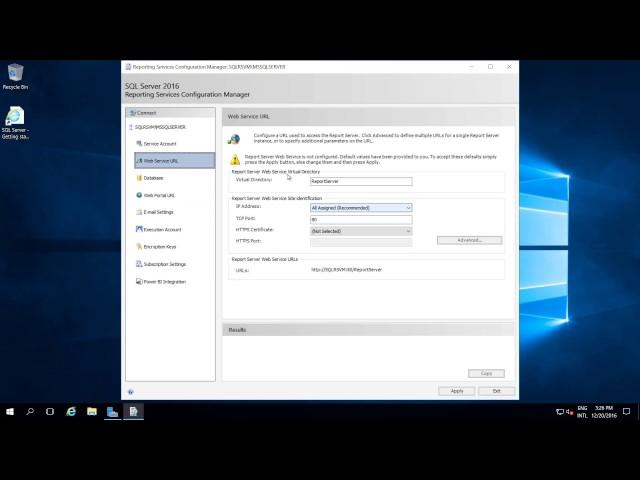
Task: Click the ENG INTL language indicator
Action: pyautogui.click(x=582, y=412)
